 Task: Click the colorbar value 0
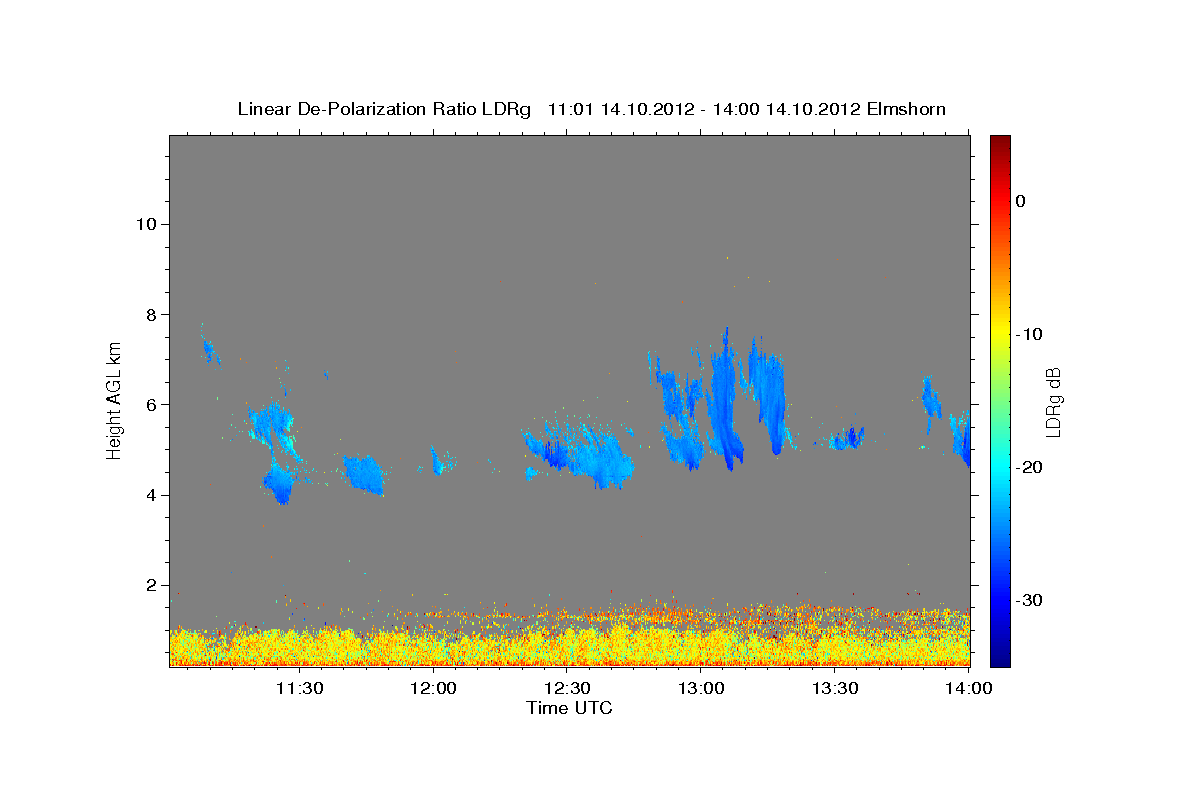1020,201
